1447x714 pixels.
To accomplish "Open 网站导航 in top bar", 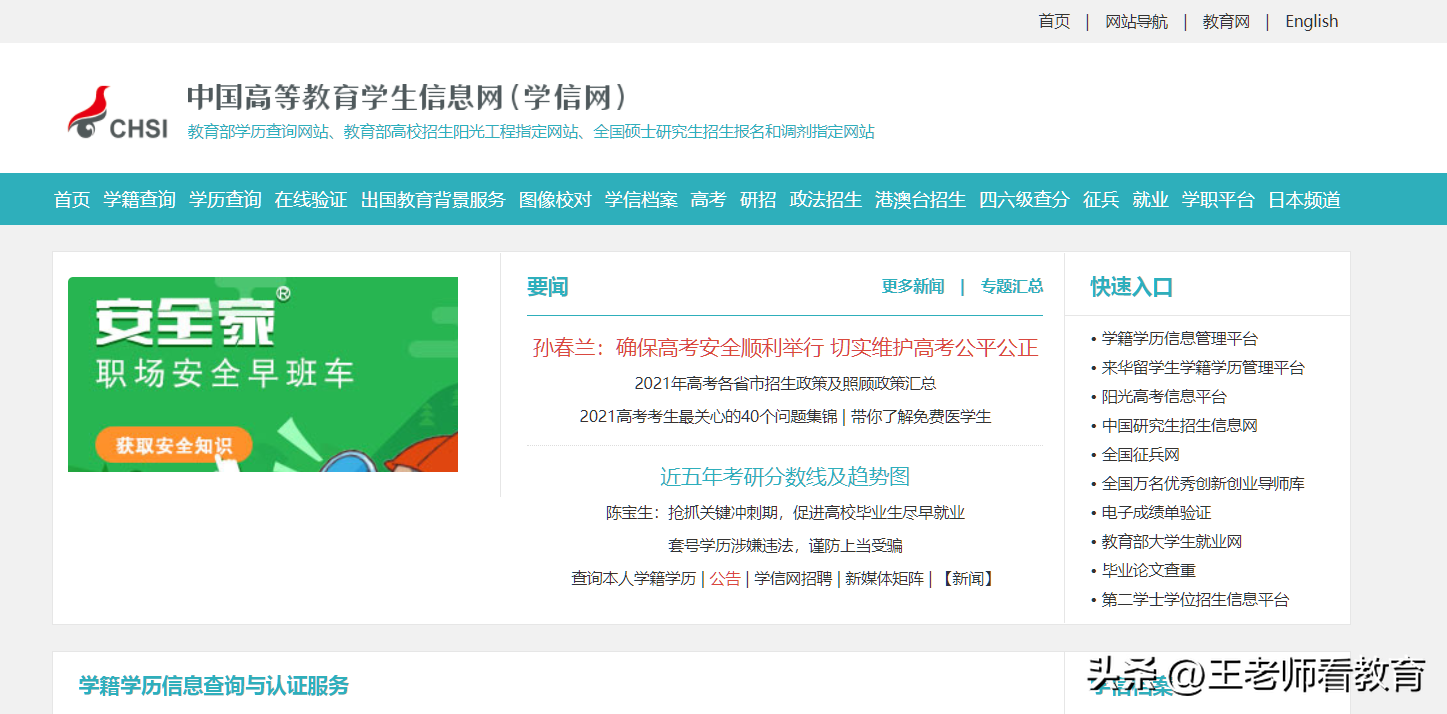I will click(x=1136, y=21).
